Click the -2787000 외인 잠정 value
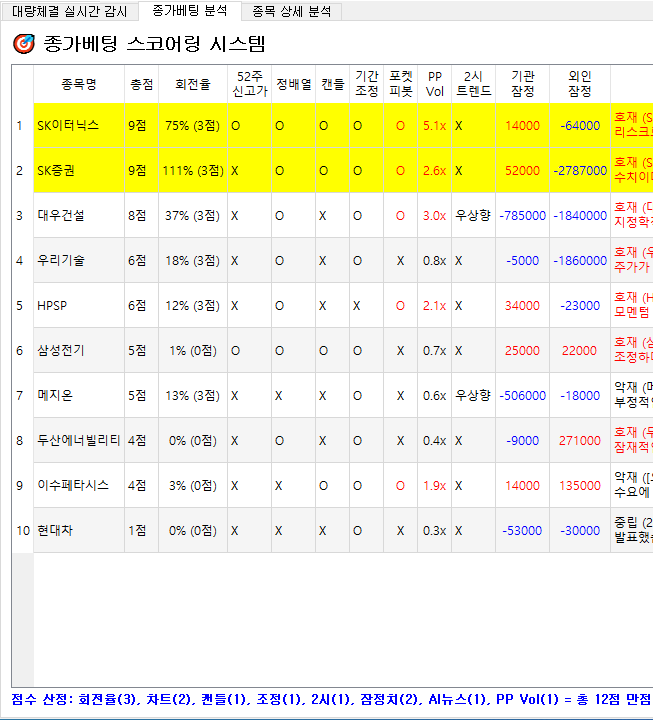 pos(580,170)
